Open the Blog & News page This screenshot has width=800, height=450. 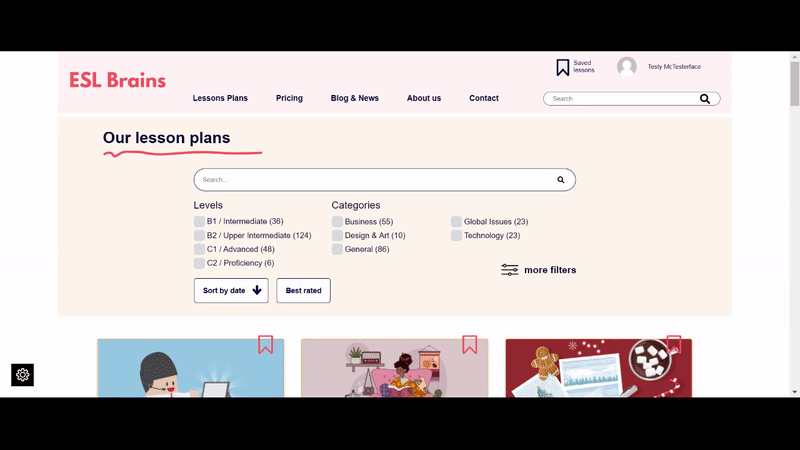(355, 98)
